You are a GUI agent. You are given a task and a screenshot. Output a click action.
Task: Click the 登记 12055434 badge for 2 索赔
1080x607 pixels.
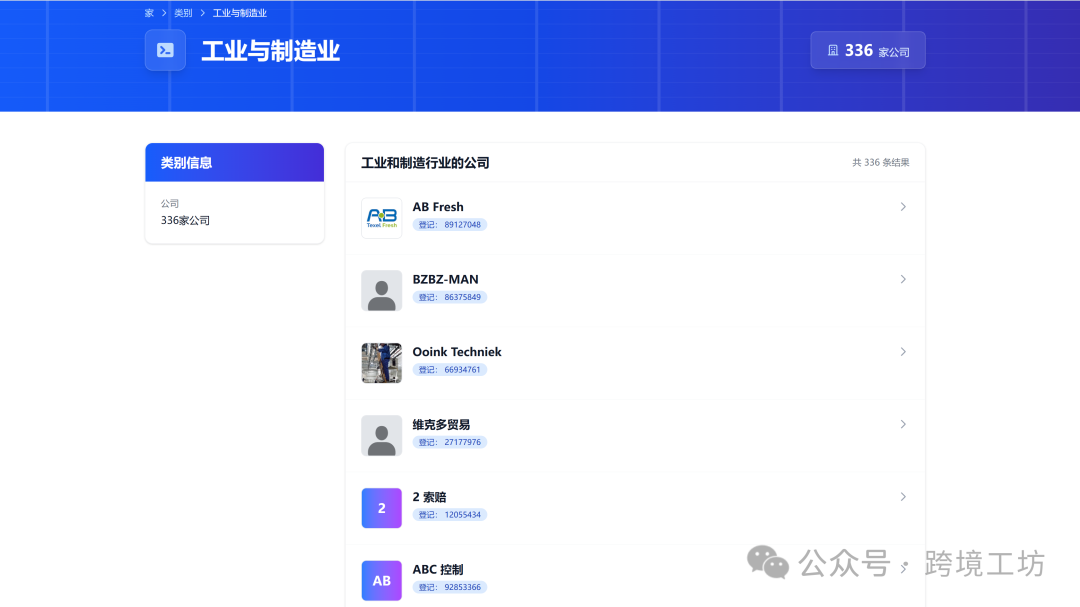tap(449, 514)
